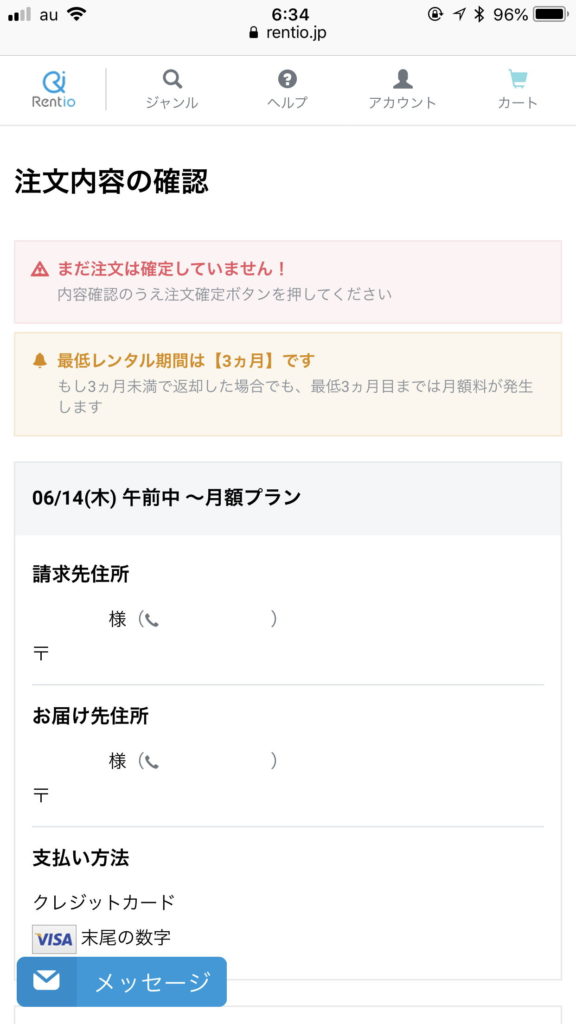Screen dimensions: 576x1024
Task: Tap the rentio.jp address bar
Action: point(288,33)
